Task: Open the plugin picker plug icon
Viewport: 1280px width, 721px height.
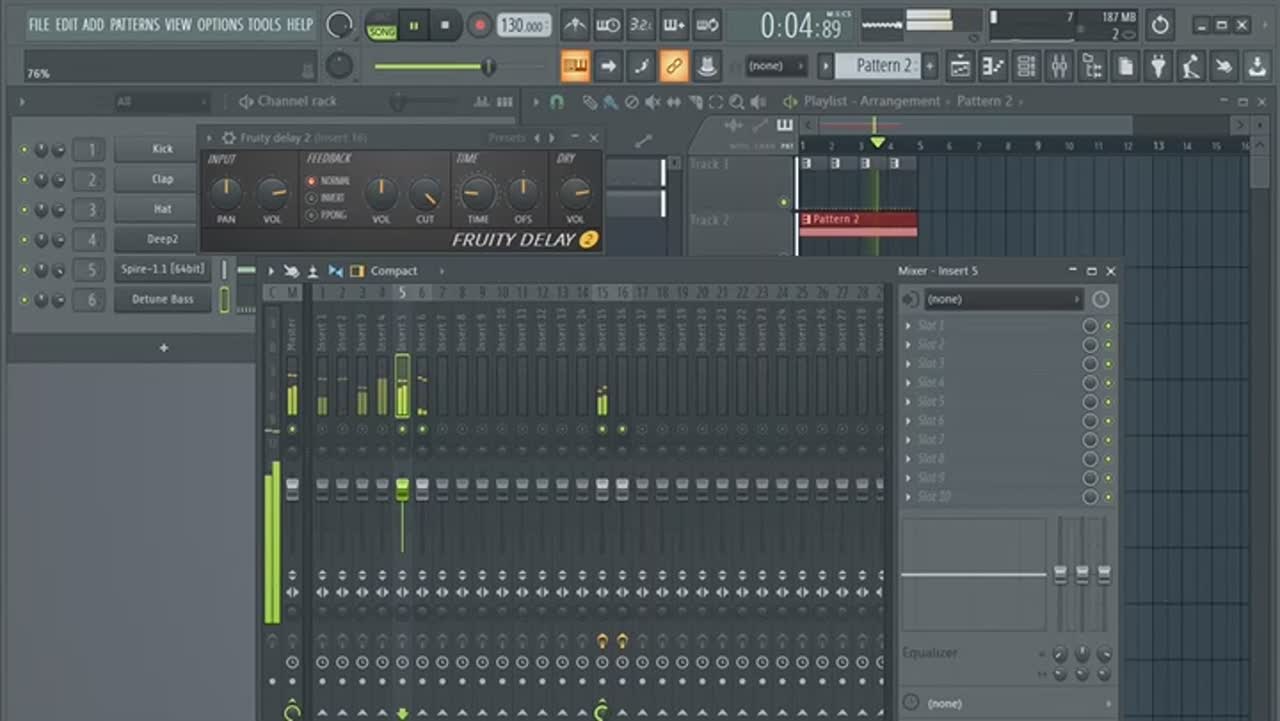Action: (x=1158, y=66)
